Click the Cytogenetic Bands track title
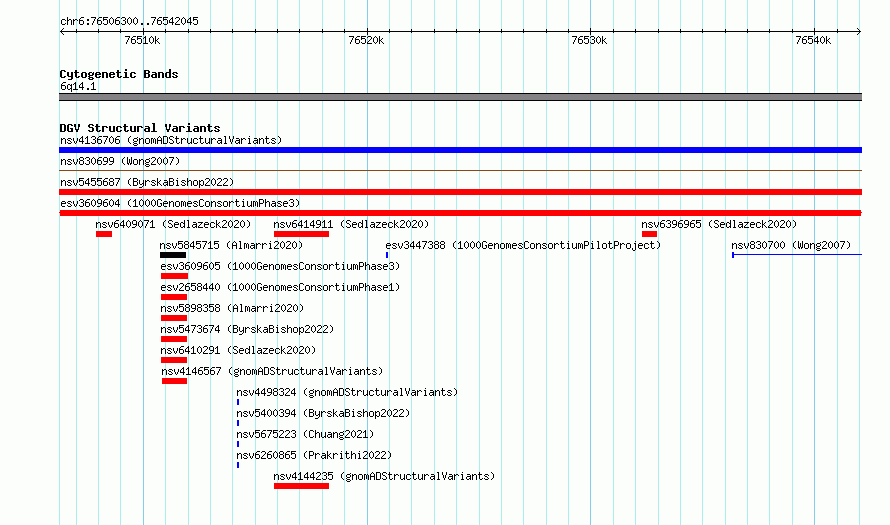The width and height of the screenshot is (890, 525). [x=119, y=74]
